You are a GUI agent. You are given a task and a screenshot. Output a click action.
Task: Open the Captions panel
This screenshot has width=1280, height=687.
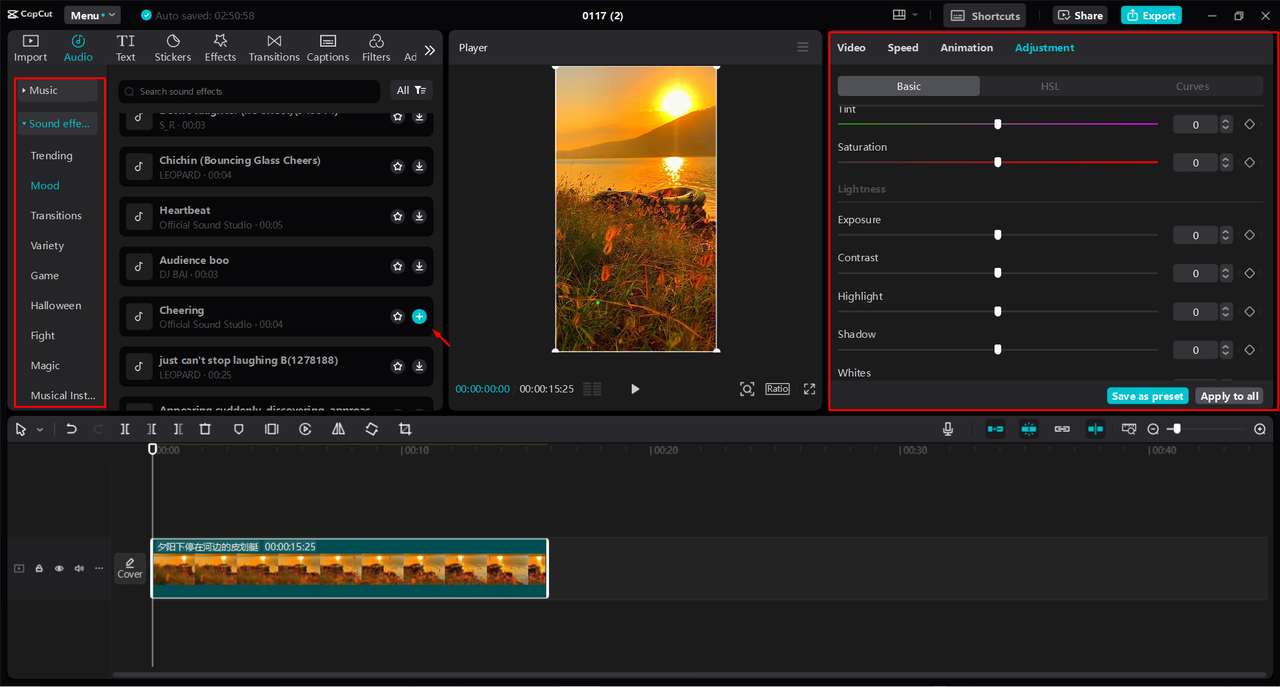click(x=328, y=48)
